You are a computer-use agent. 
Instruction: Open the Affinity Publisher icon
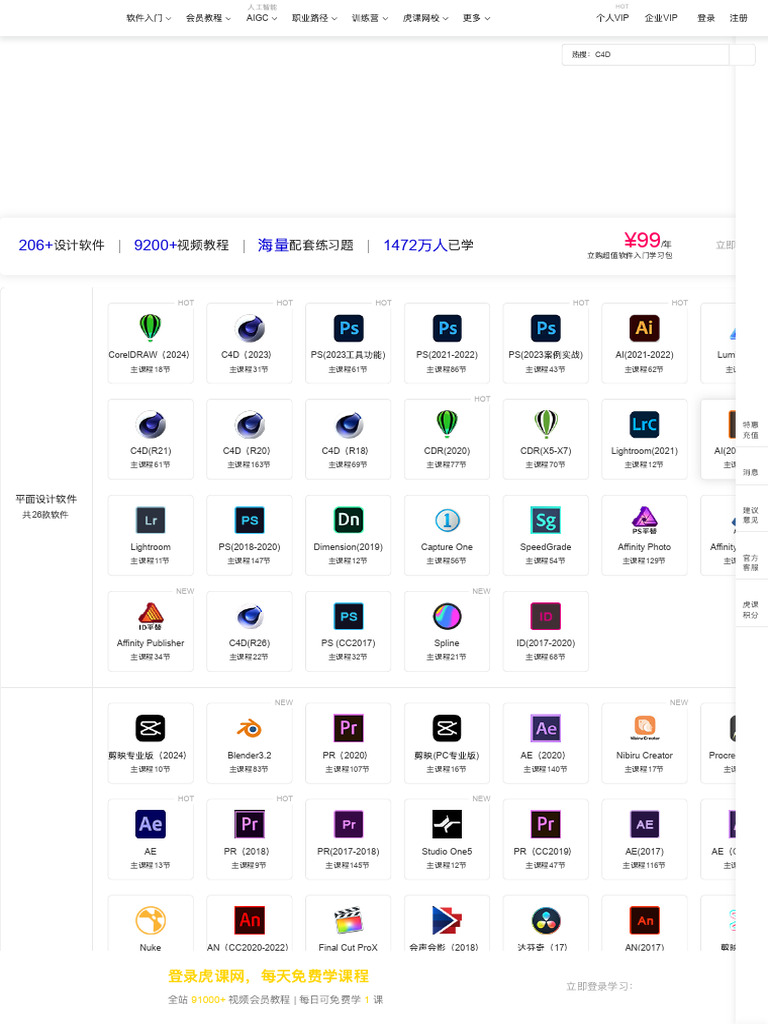click(x=150, y=616)
